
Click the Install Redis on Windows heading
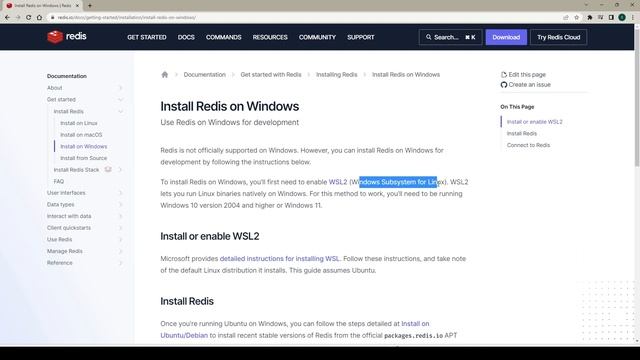(229, 106)
